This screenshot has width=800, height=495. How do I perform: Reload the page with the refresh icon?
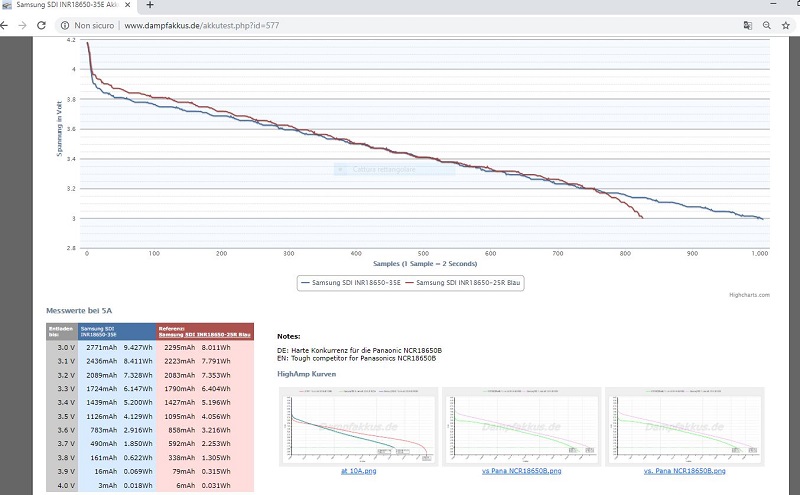[x=41, y=26]
